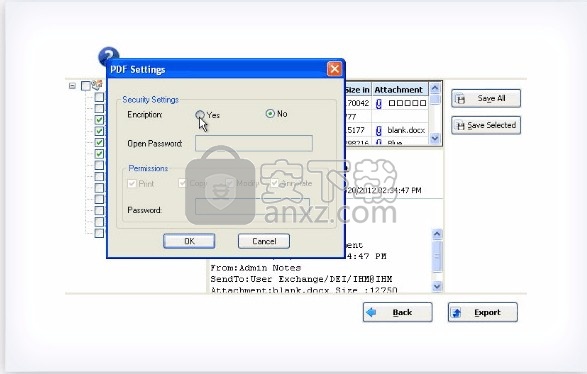Select the blank.docx attachment entry

[406, 130]
